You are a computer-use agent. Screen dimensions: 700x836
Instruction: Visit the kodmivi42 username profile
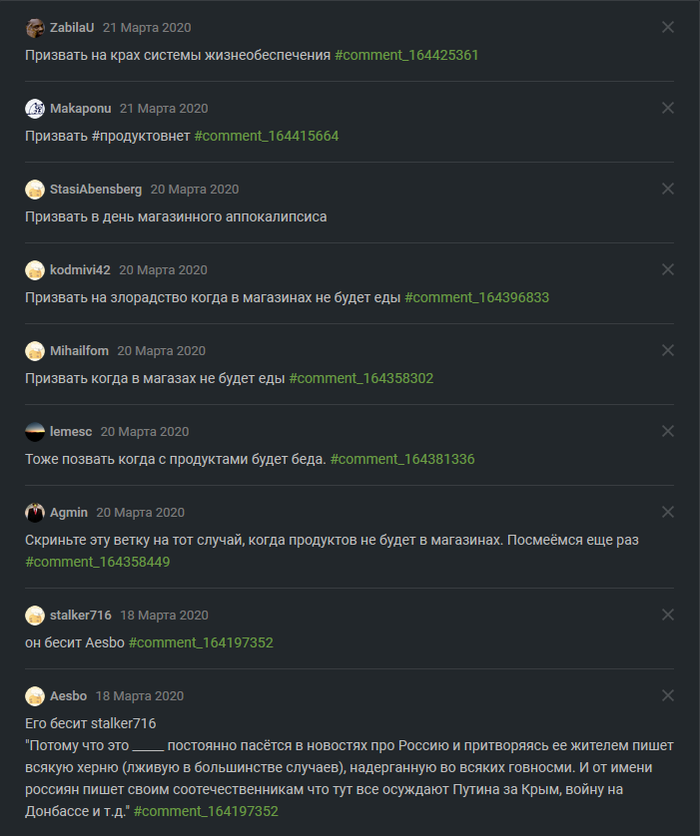click(80, 270)
